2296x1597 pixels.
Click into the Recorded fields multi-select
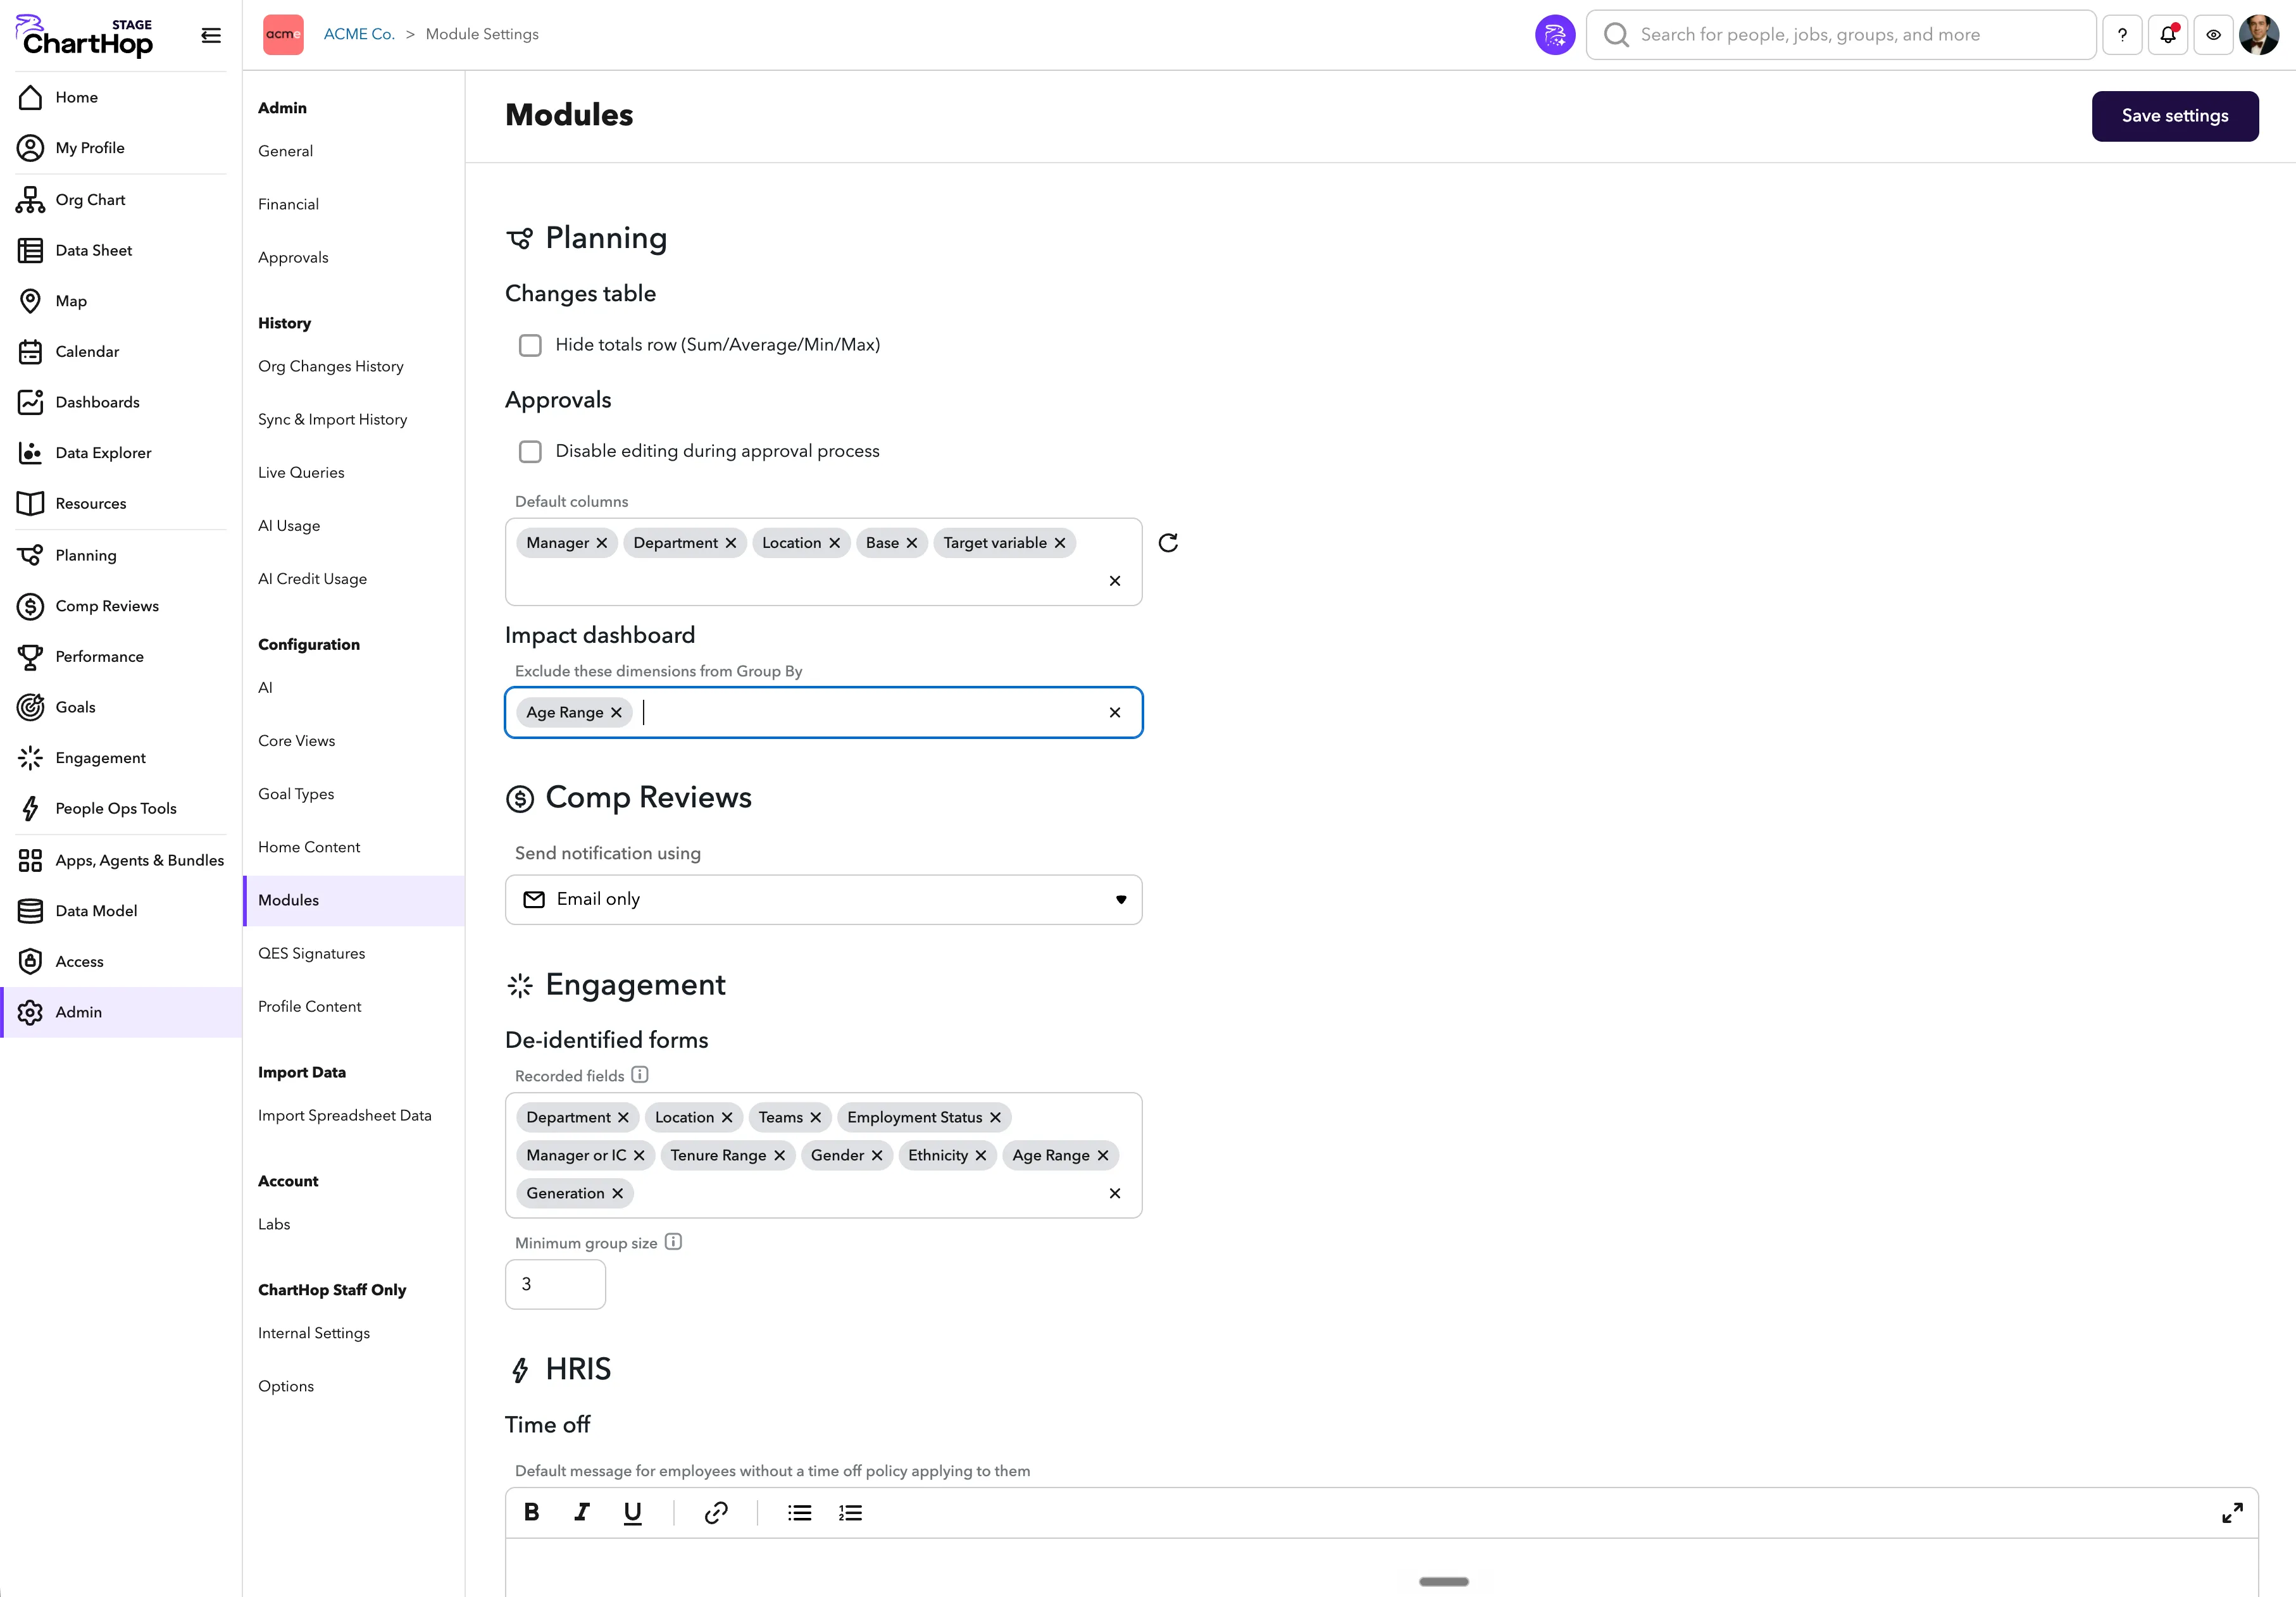coord(824,1156)
